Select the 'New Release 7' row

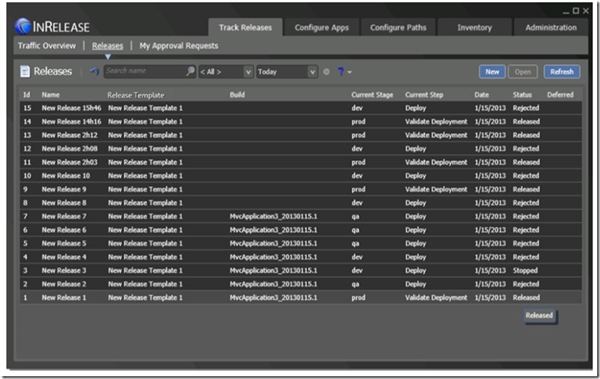(x=301, y=216)
